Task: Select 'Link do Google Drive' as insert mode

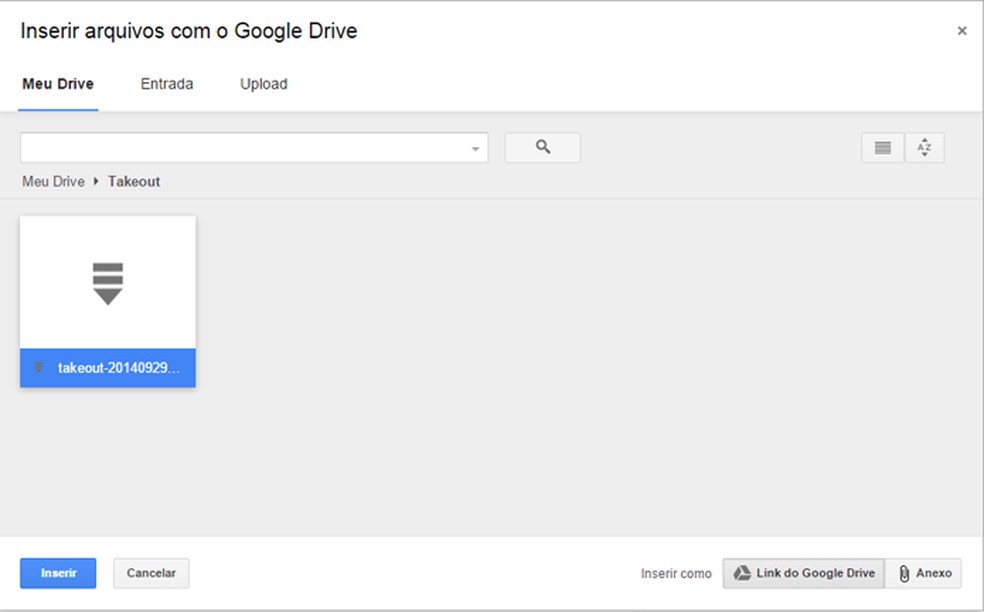Action: [x=803, y=573]
